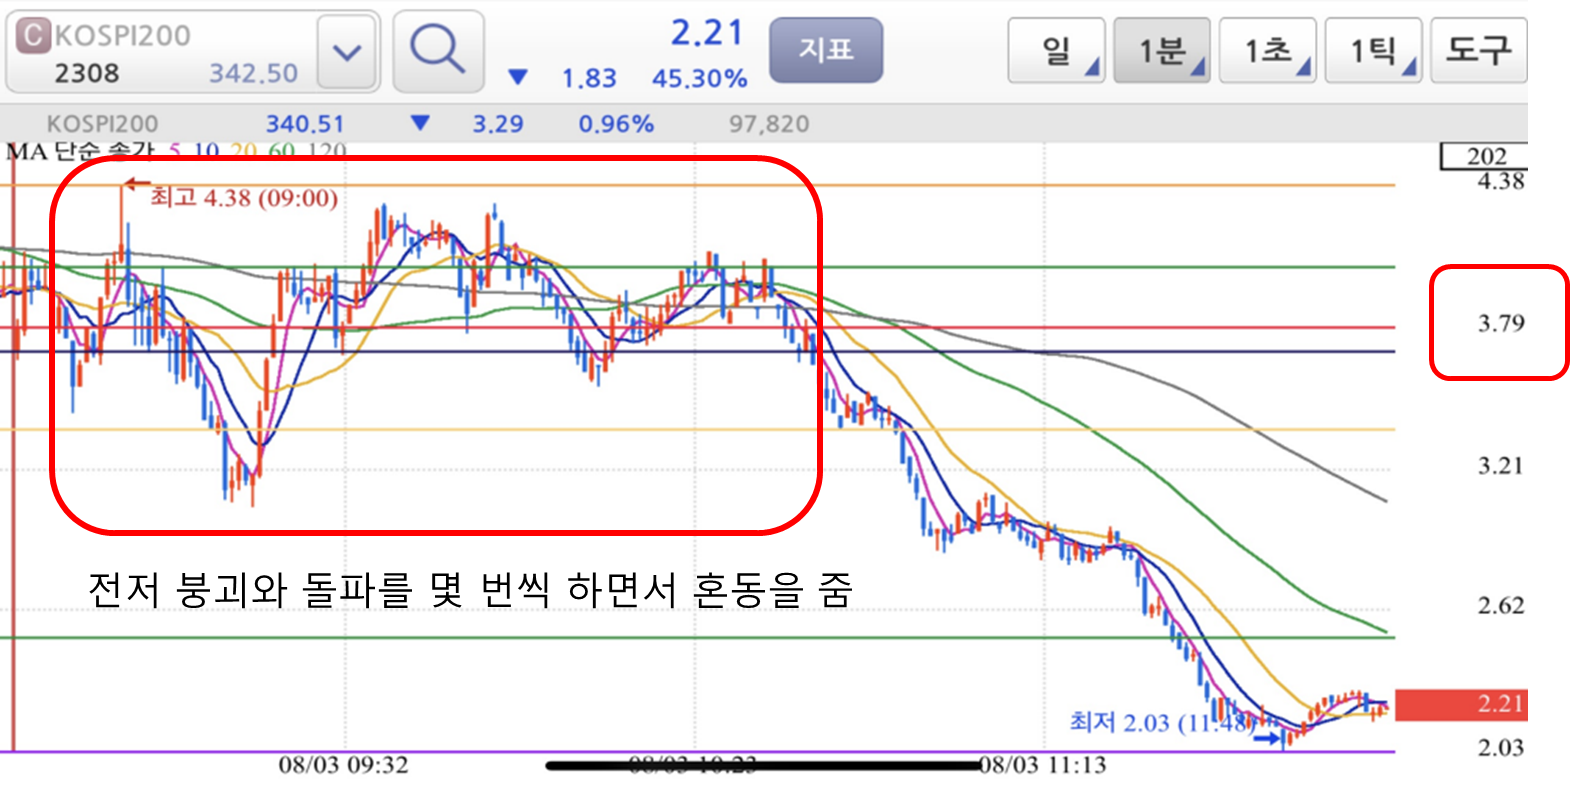Click the 2.62 price axis label

pos(1500,606)
